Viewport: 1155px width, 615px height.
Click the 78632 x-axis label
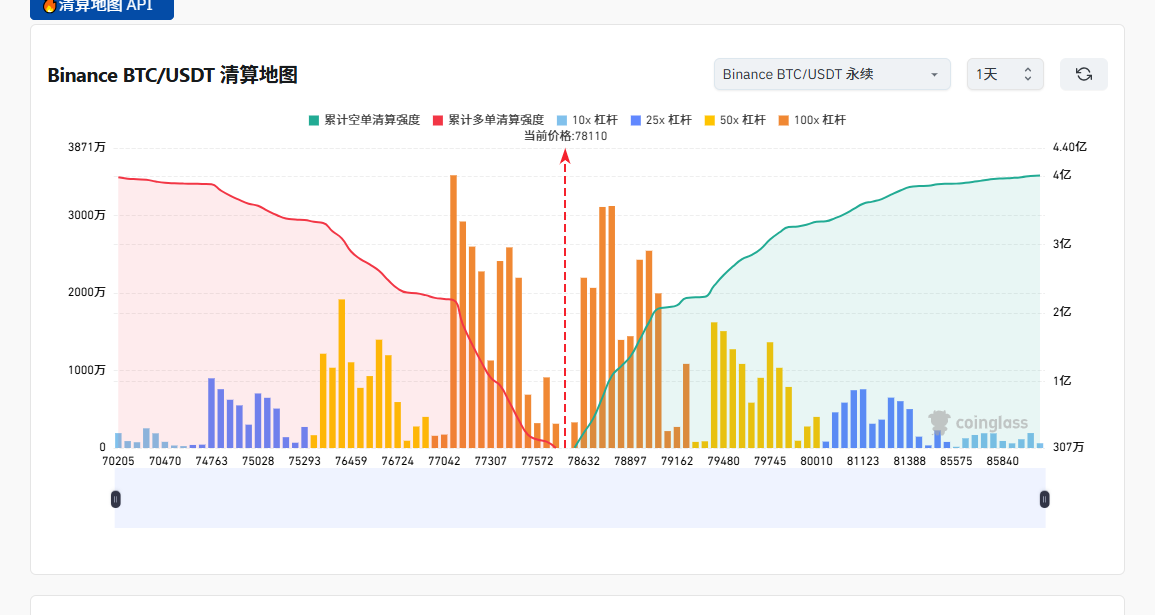tap(583, 461)
